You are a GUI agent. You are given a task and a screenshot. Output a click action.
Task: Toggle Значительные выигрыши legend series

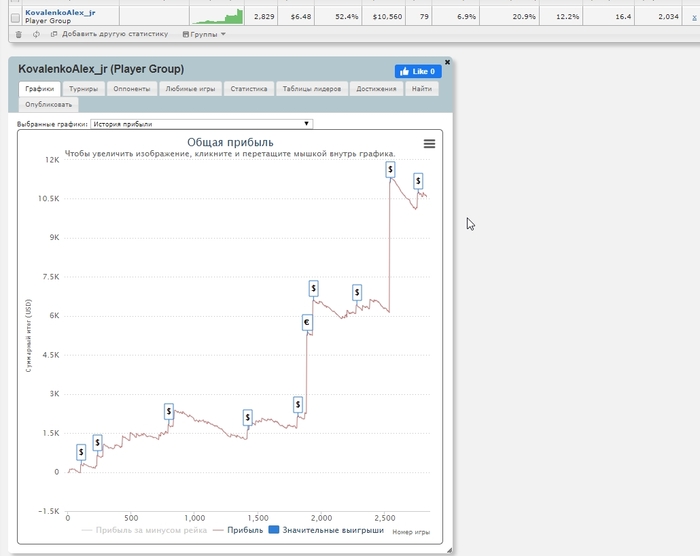click(326, 530)
